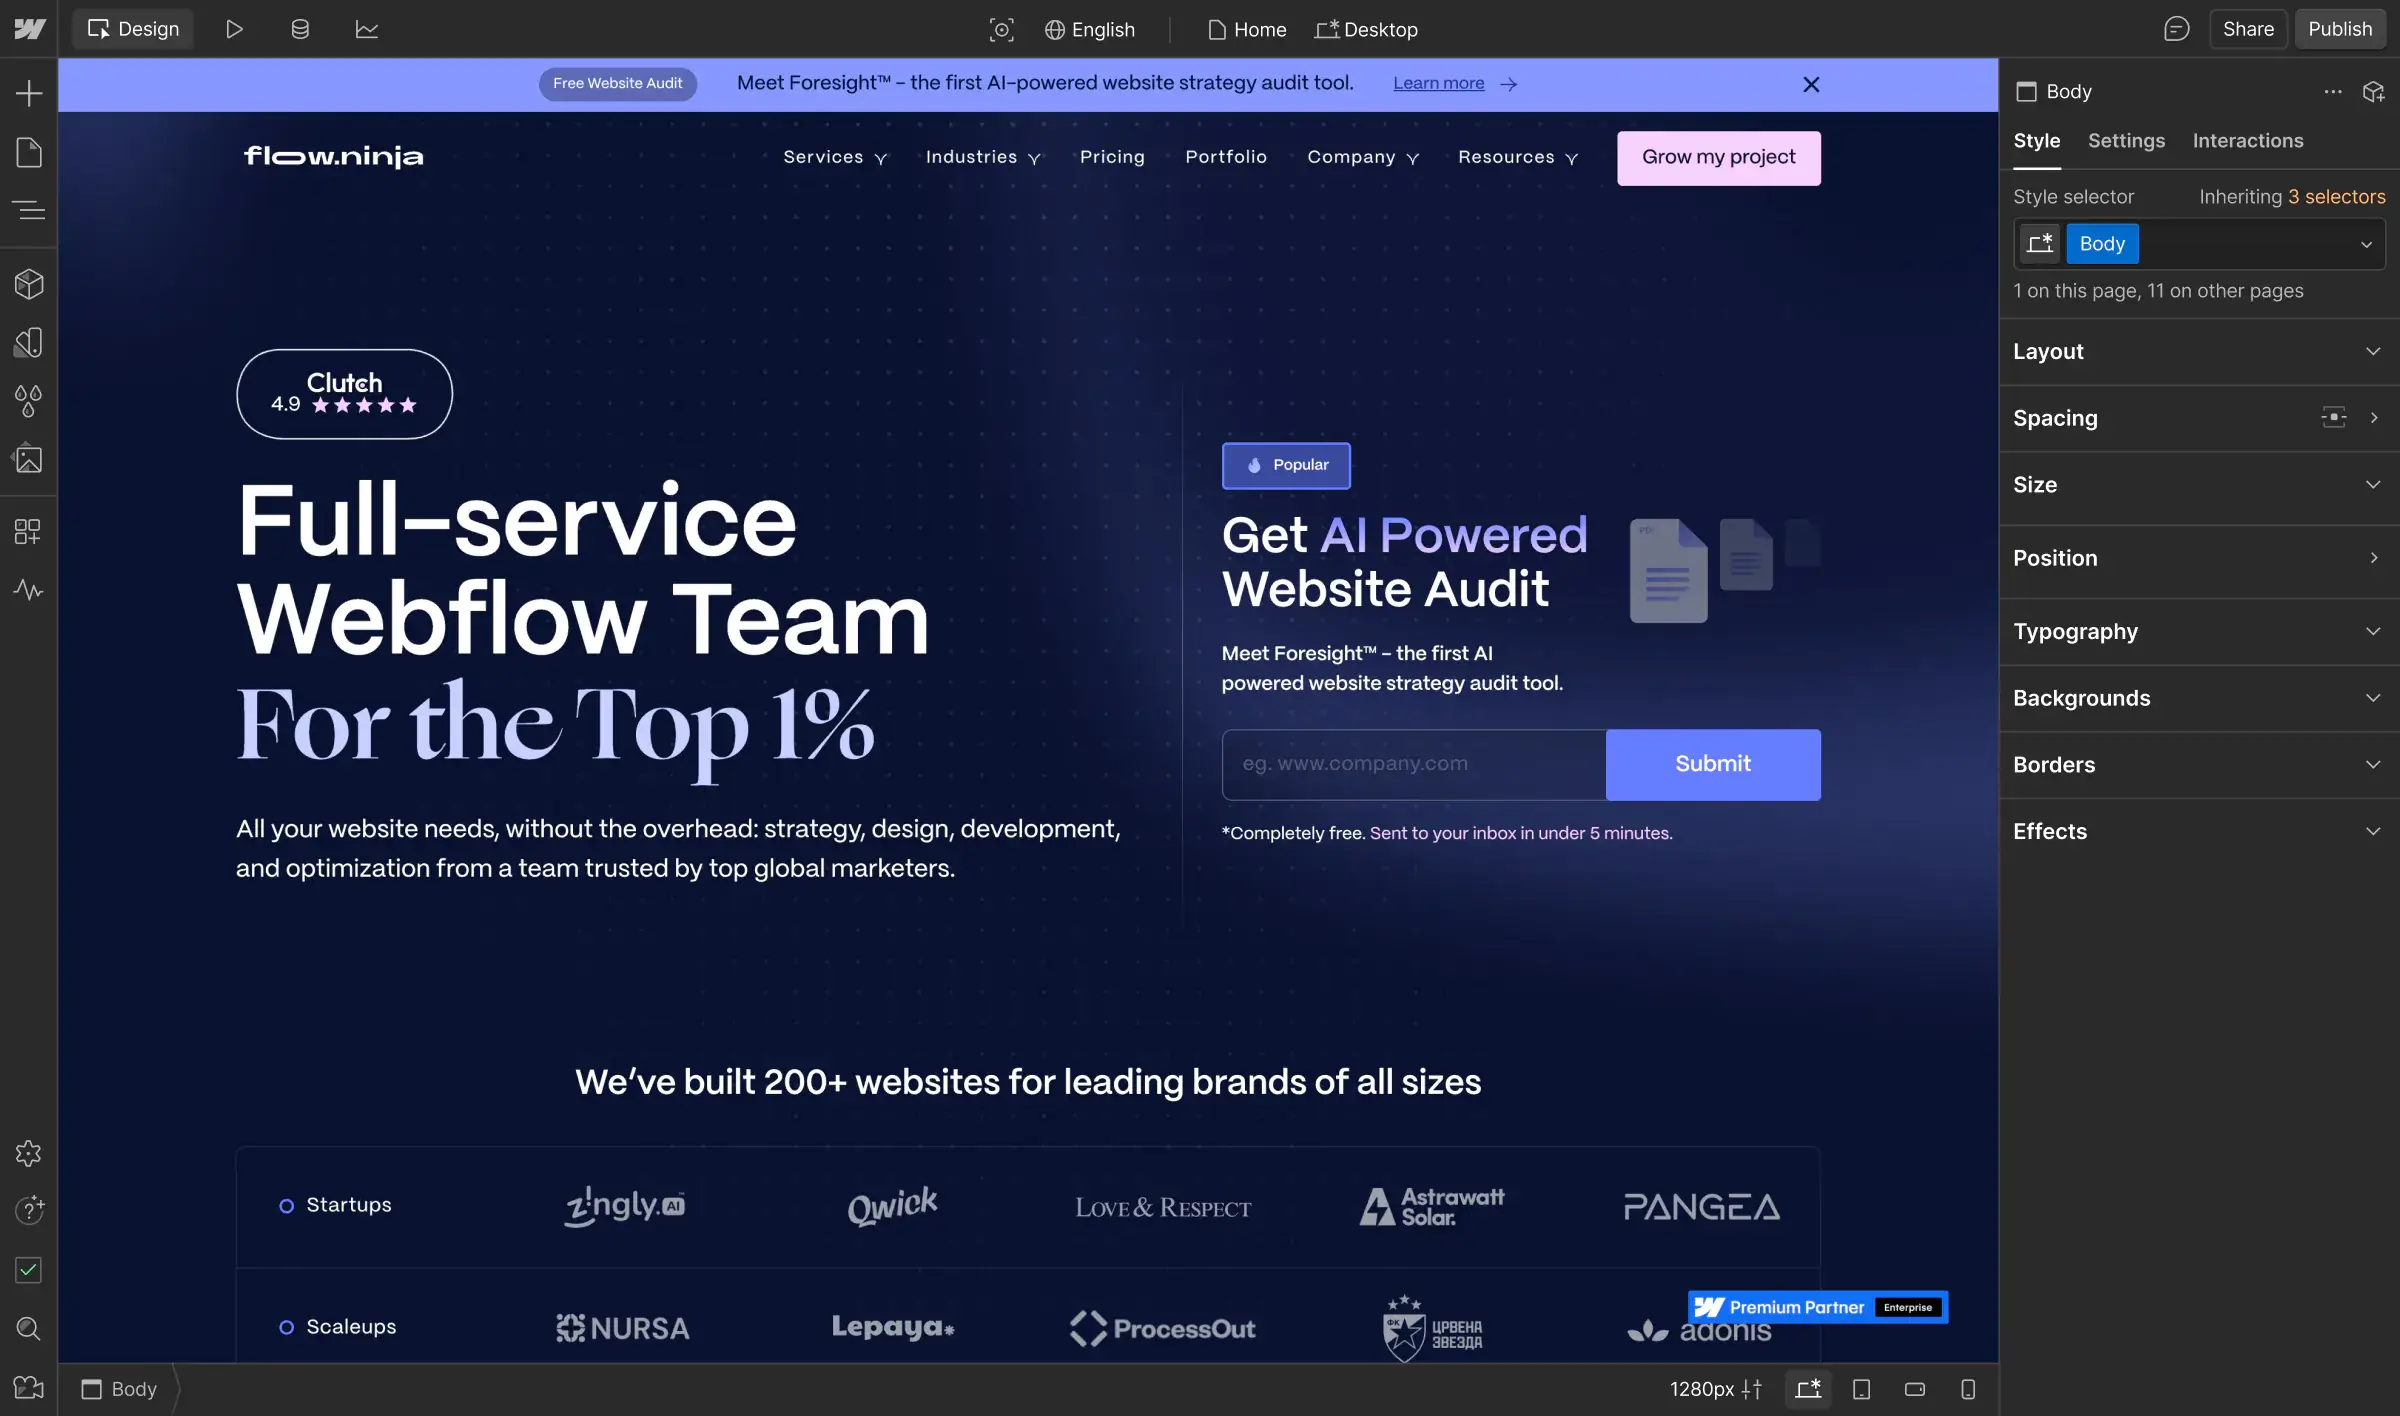Open the comments bubble icon
The image size is (2400, 1416).
2176,29
